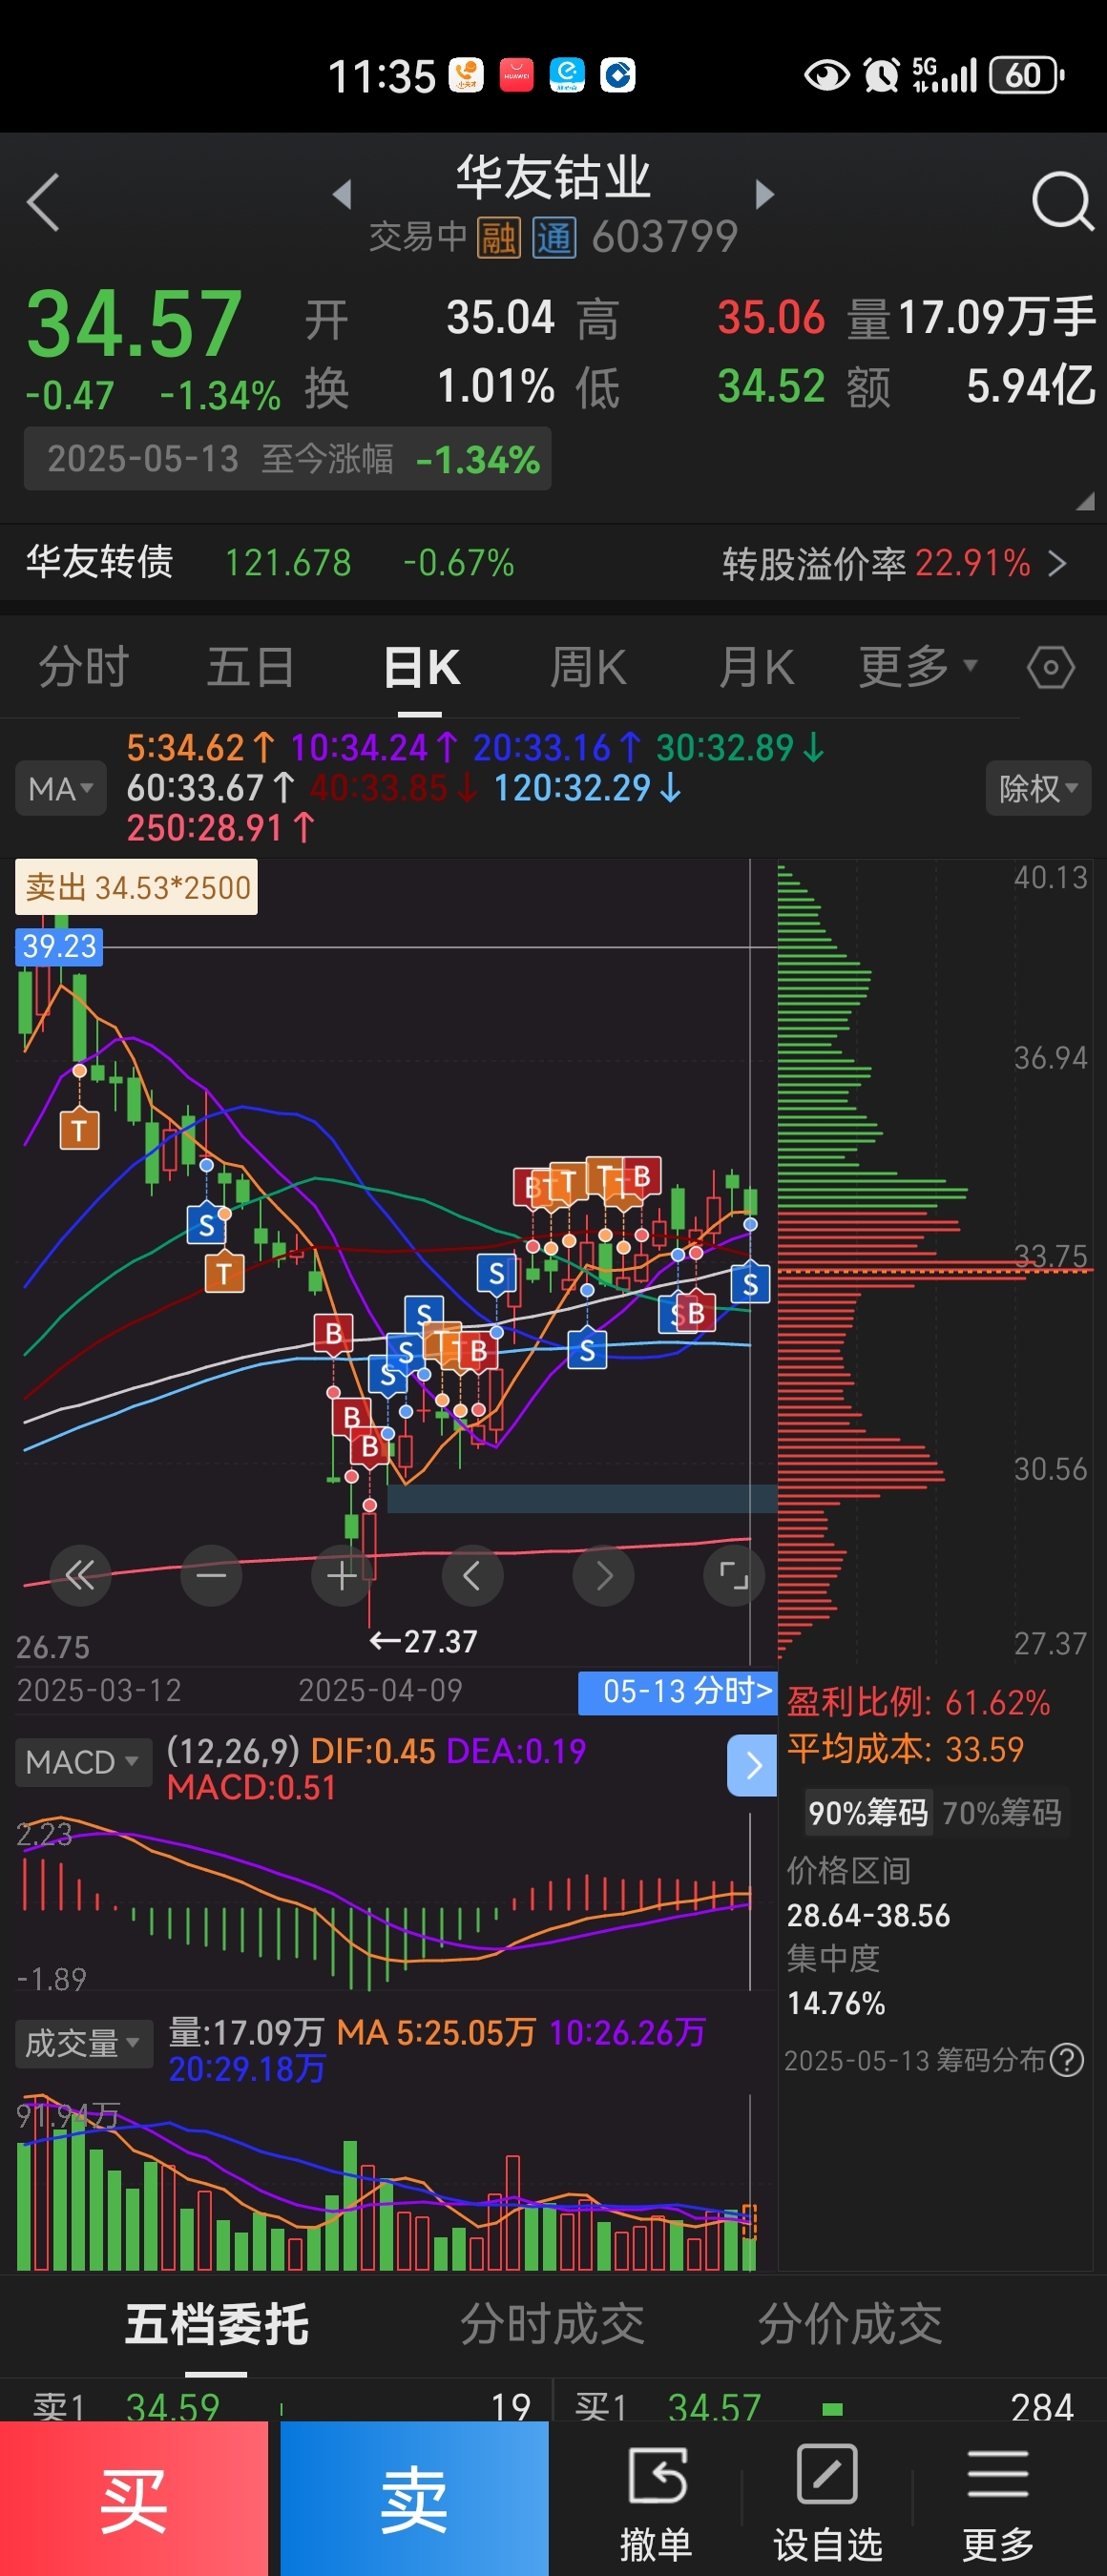Tap the 通 connect badge

coord(553,238)
